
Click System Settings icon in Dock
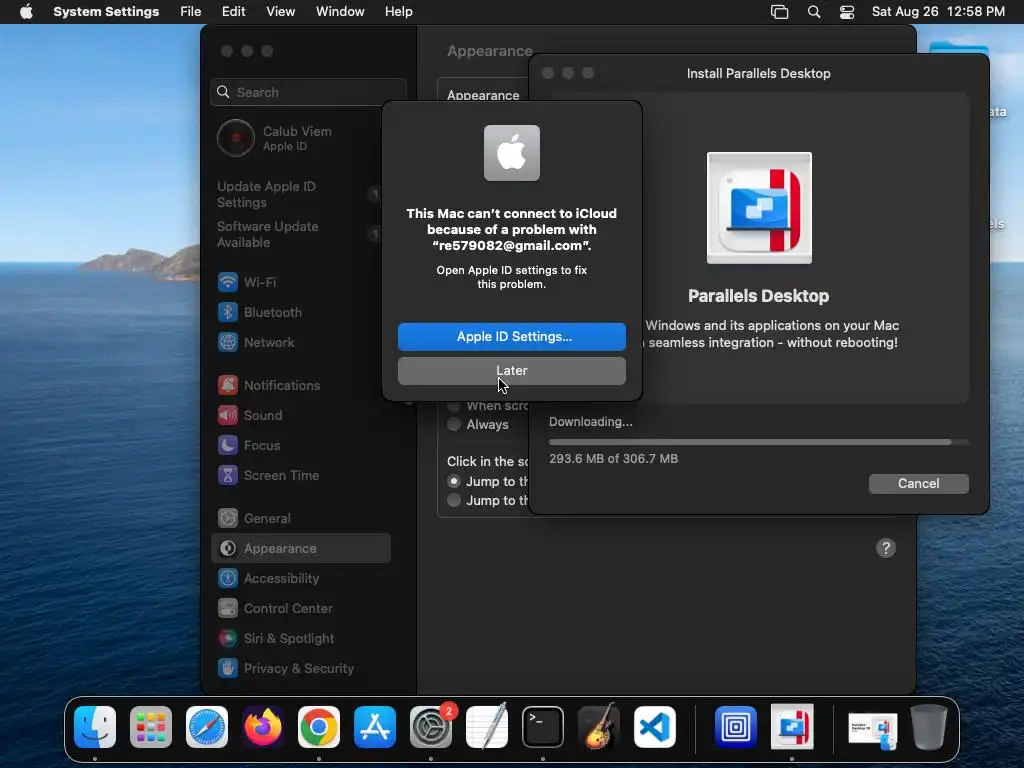(x=431, y=727)
